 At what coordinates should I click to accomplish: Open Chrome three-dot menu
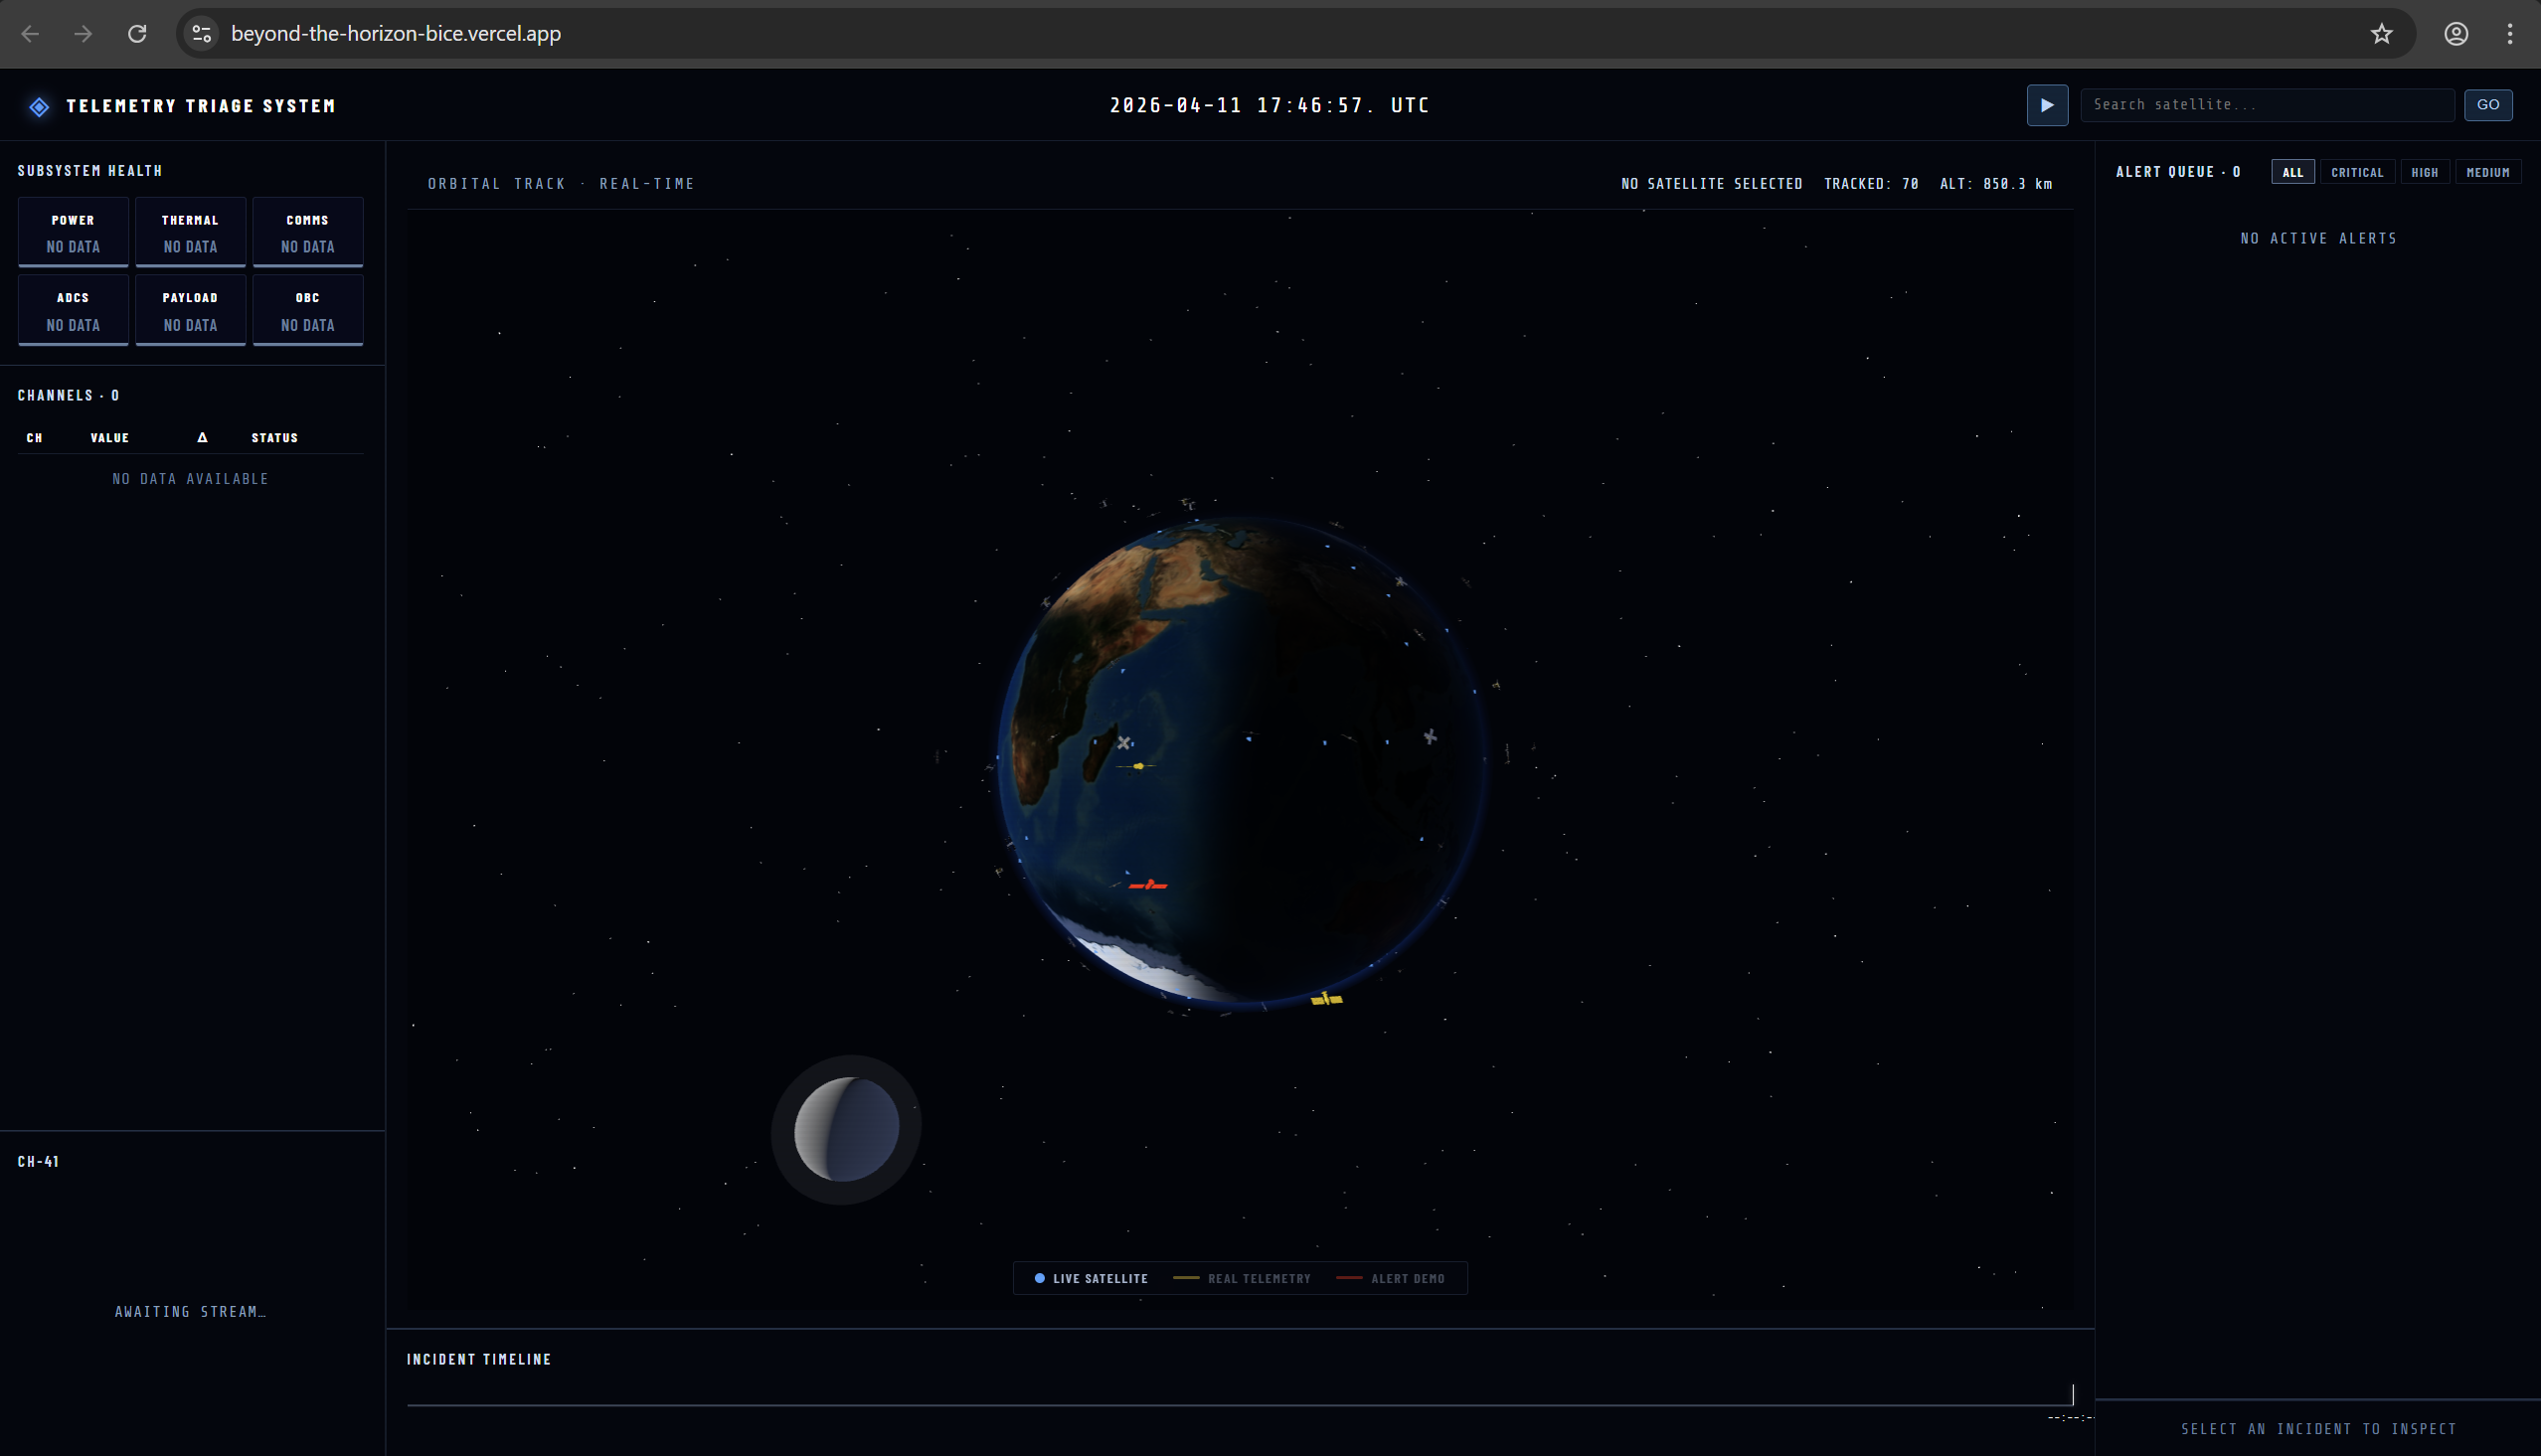click(2509, 34)
